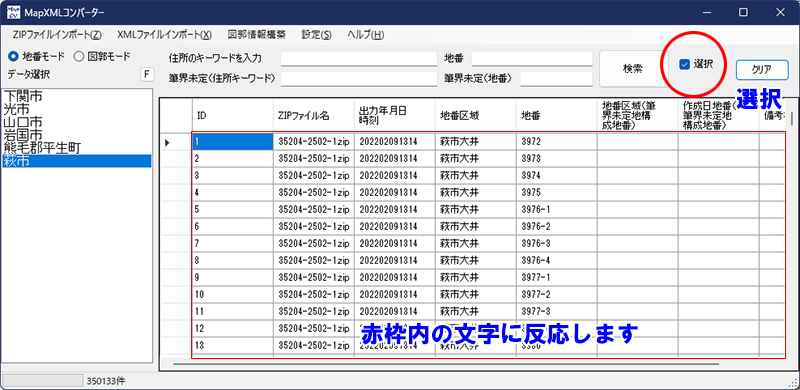Click 地番 cell 3976-2
The width and height of the screenshot is (800, 390).
pyautogui.click(x=557, y=227)
